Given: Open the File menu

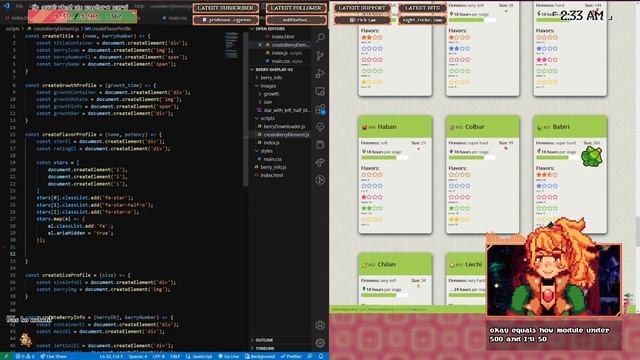Looking at the screenshot, I should (19, 6).
